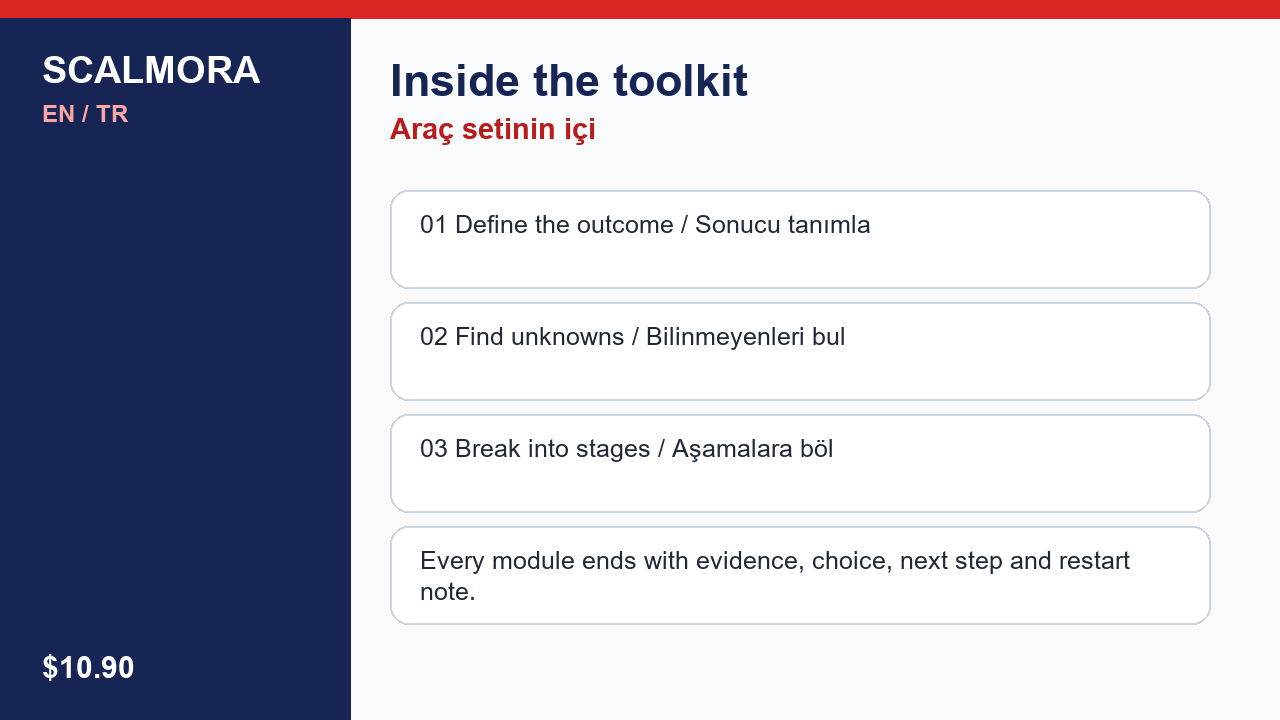Open the "02 Find unknowns" card
This screenshot has height=720, width=1280.
click(x=800, y=351)
